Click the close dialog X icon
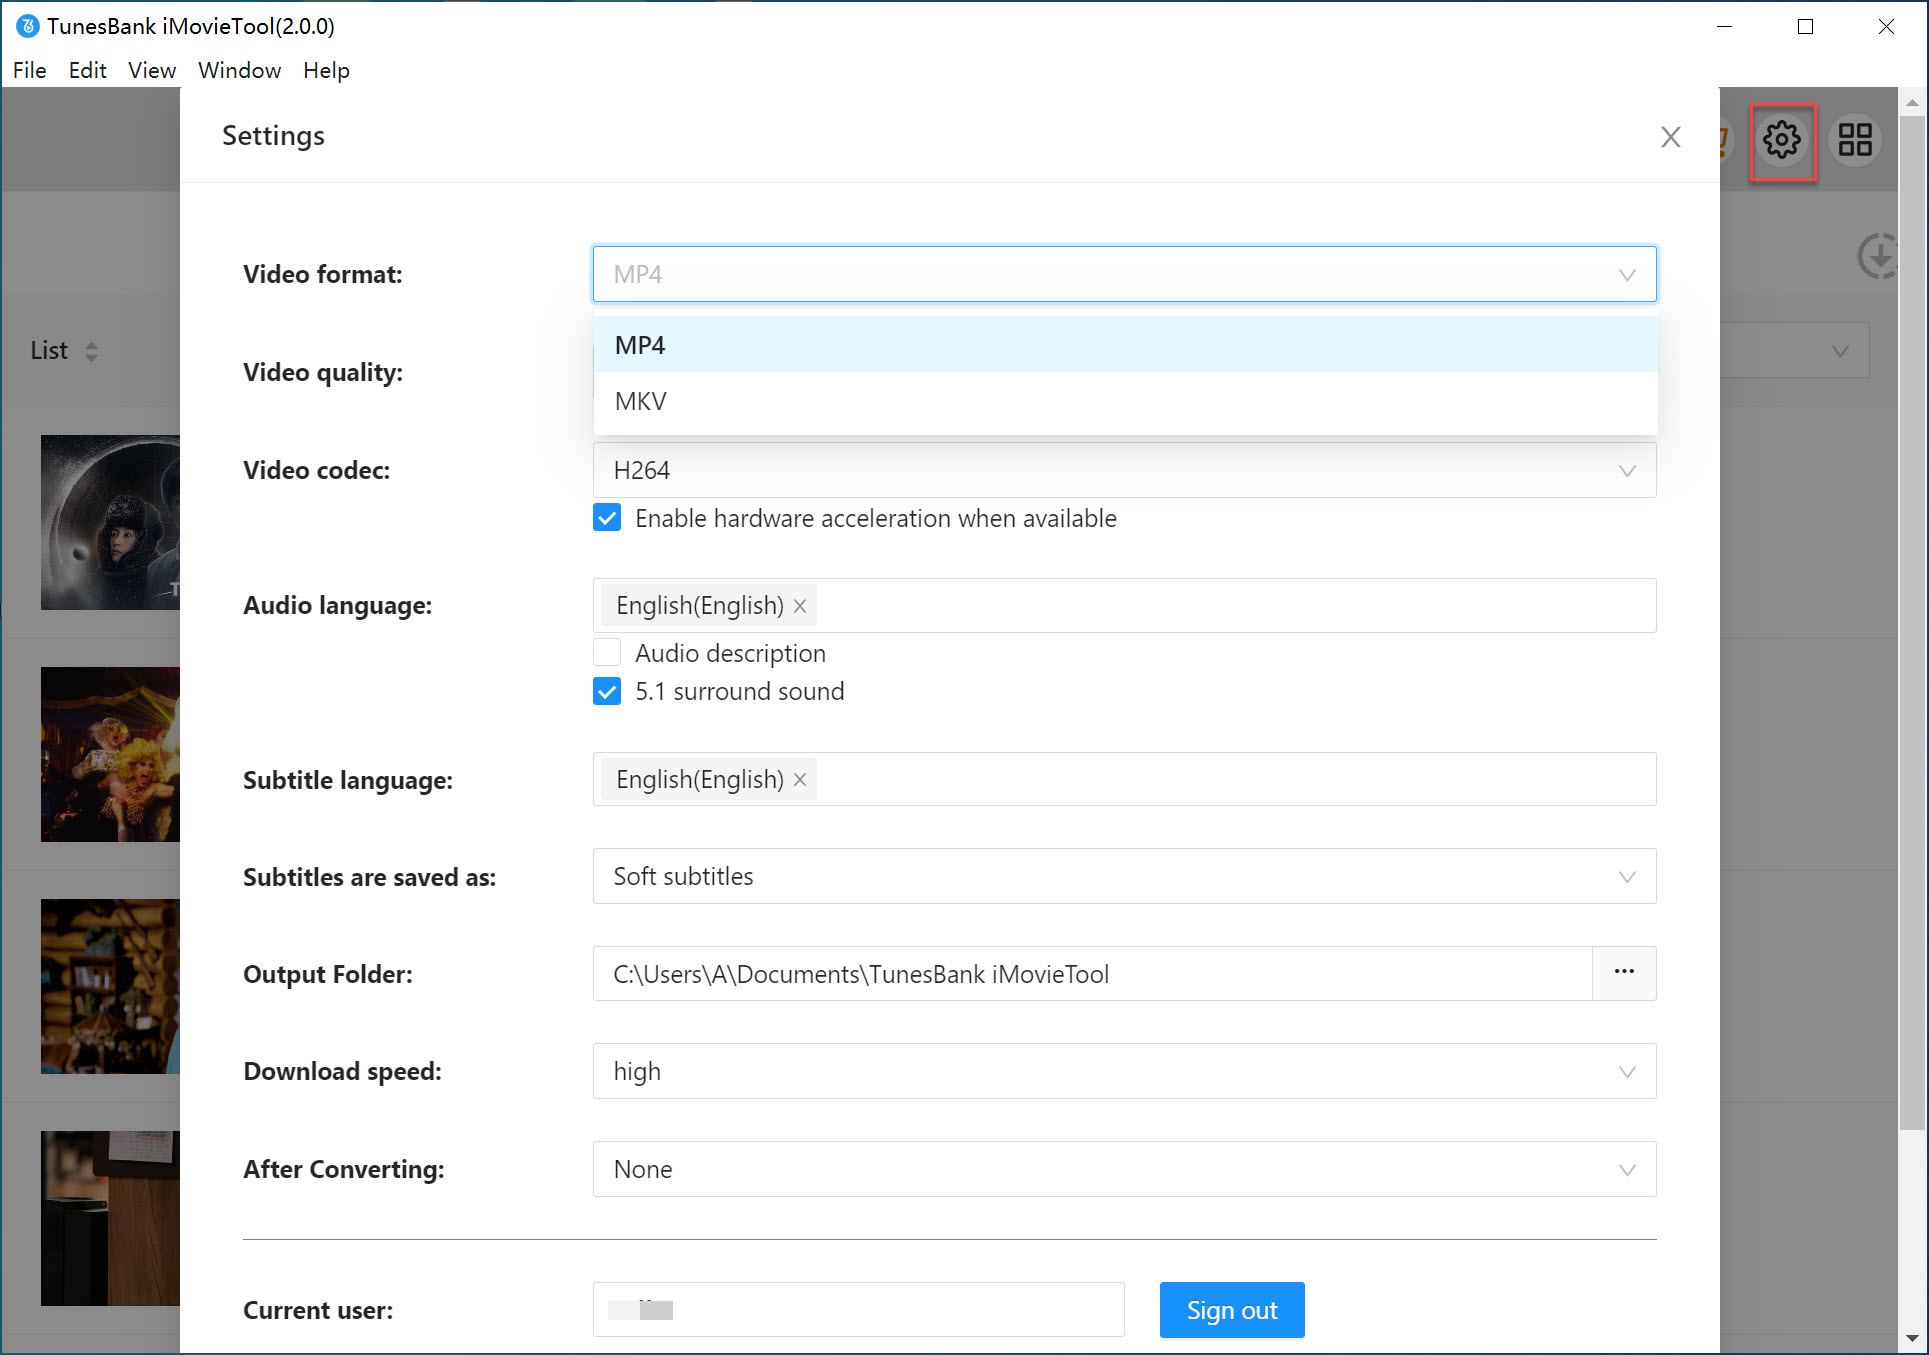The width and height of the screenshot is (1929, 1355). click(x=1671, y=136)
